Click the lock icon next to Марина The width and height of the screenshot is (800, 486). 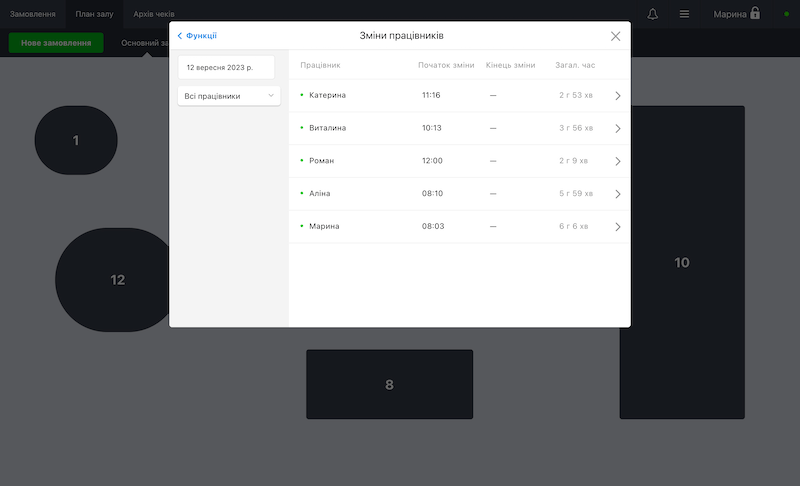pyautogui.click(x=755, y=14)
